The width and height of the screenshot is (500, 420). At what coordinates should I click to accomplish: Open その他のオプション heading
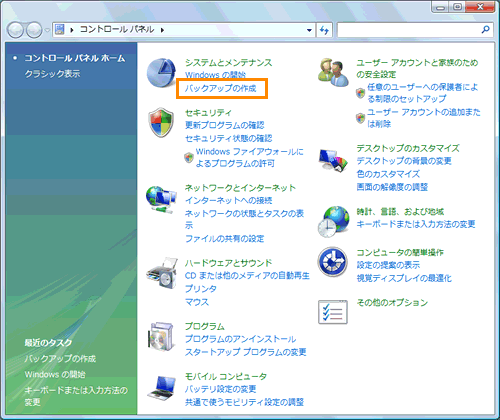tap(392, 302)
